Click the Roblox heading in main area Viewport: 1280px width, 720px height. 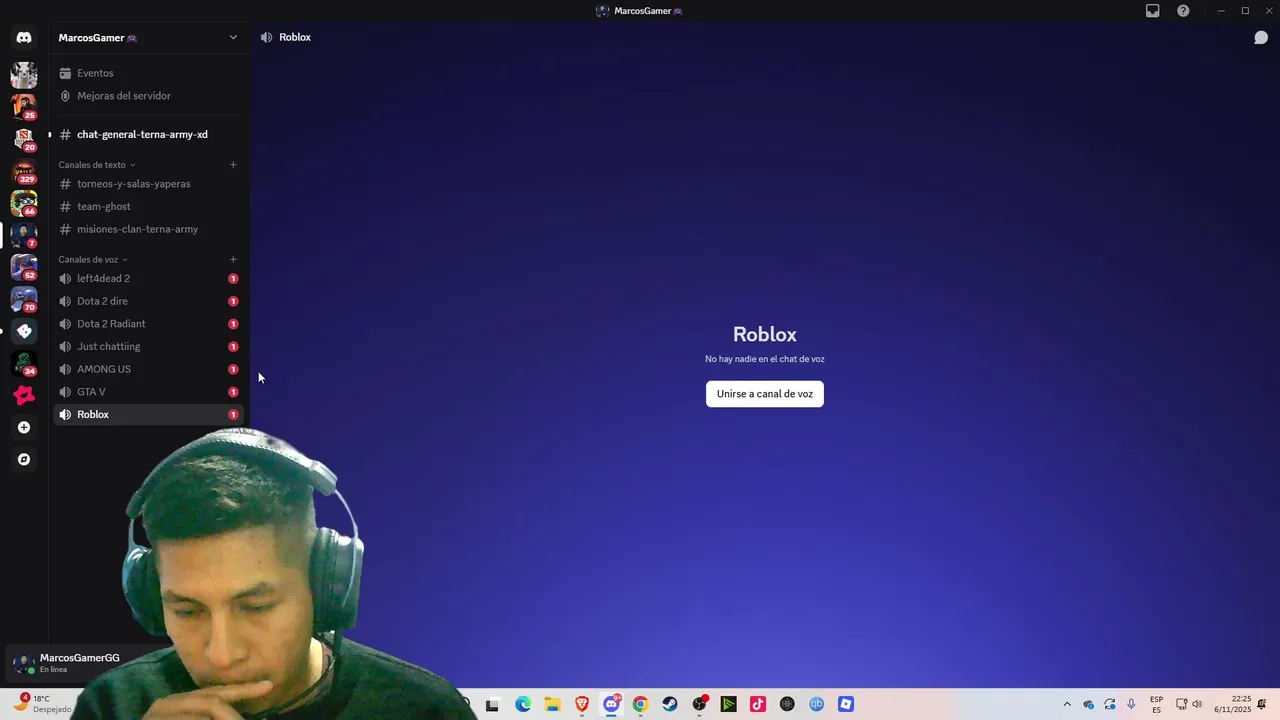tap(765, 334)
